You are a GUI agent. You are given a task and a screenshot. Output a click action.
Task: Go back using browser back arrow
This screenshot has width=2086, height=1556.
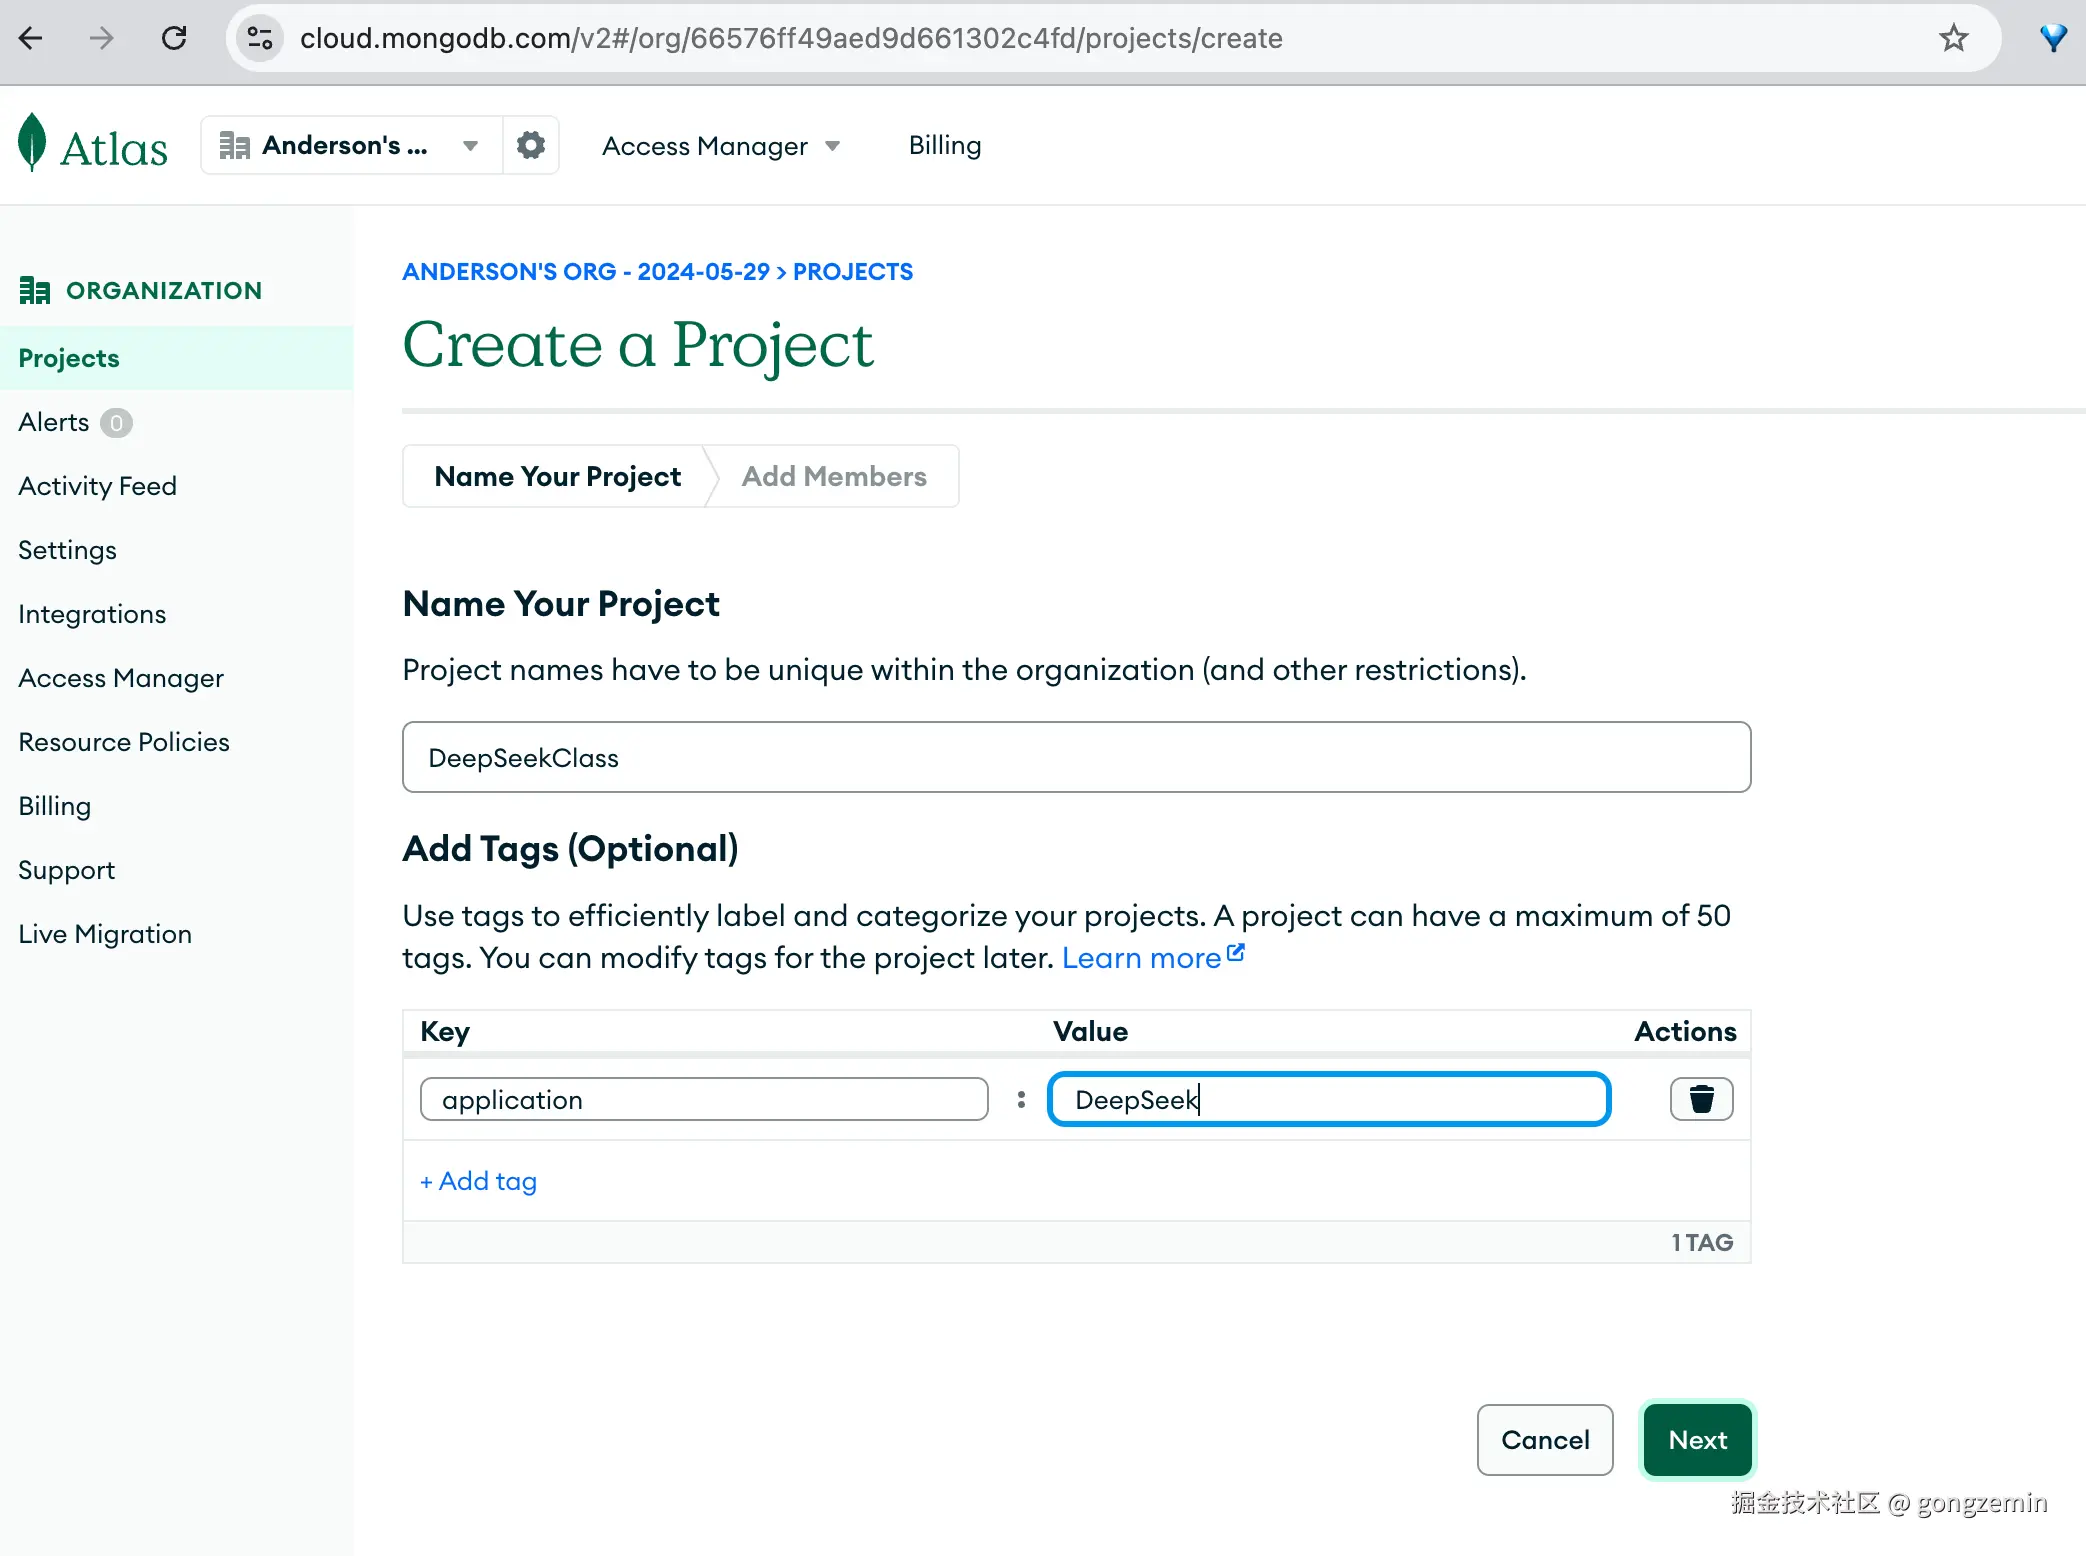point(32,38)
